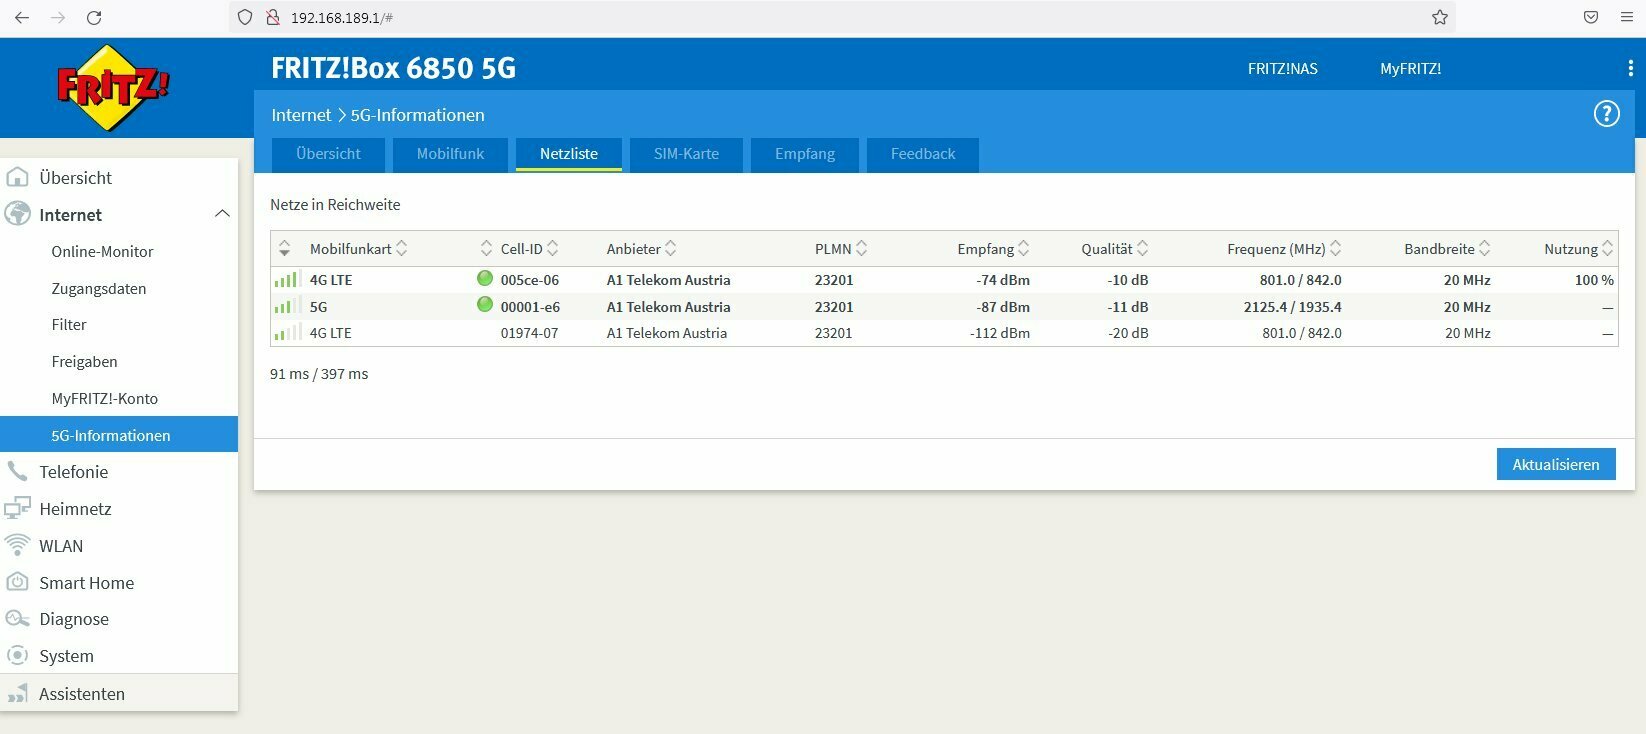
Task: Sort table by the Cell-ID column
Action: (529, 248)
